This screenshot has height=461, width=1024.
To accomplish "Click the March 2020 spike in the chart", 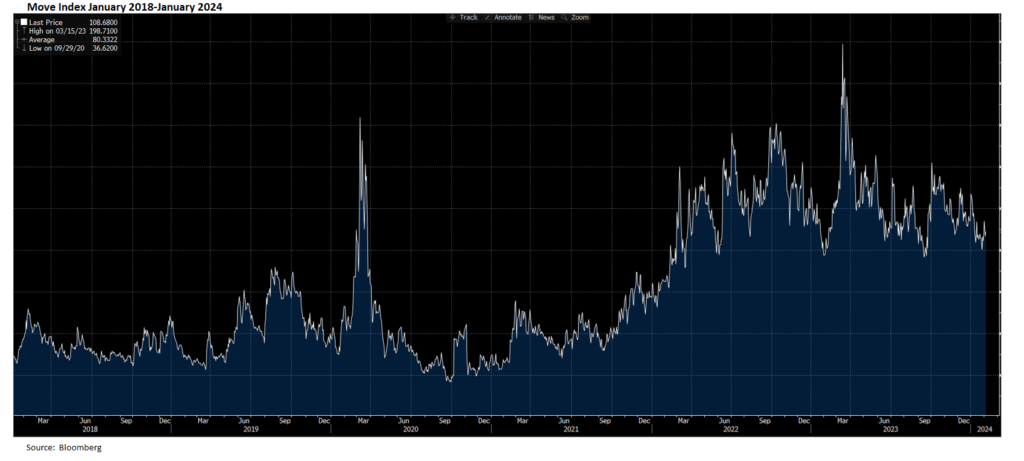I will [360, 120].
